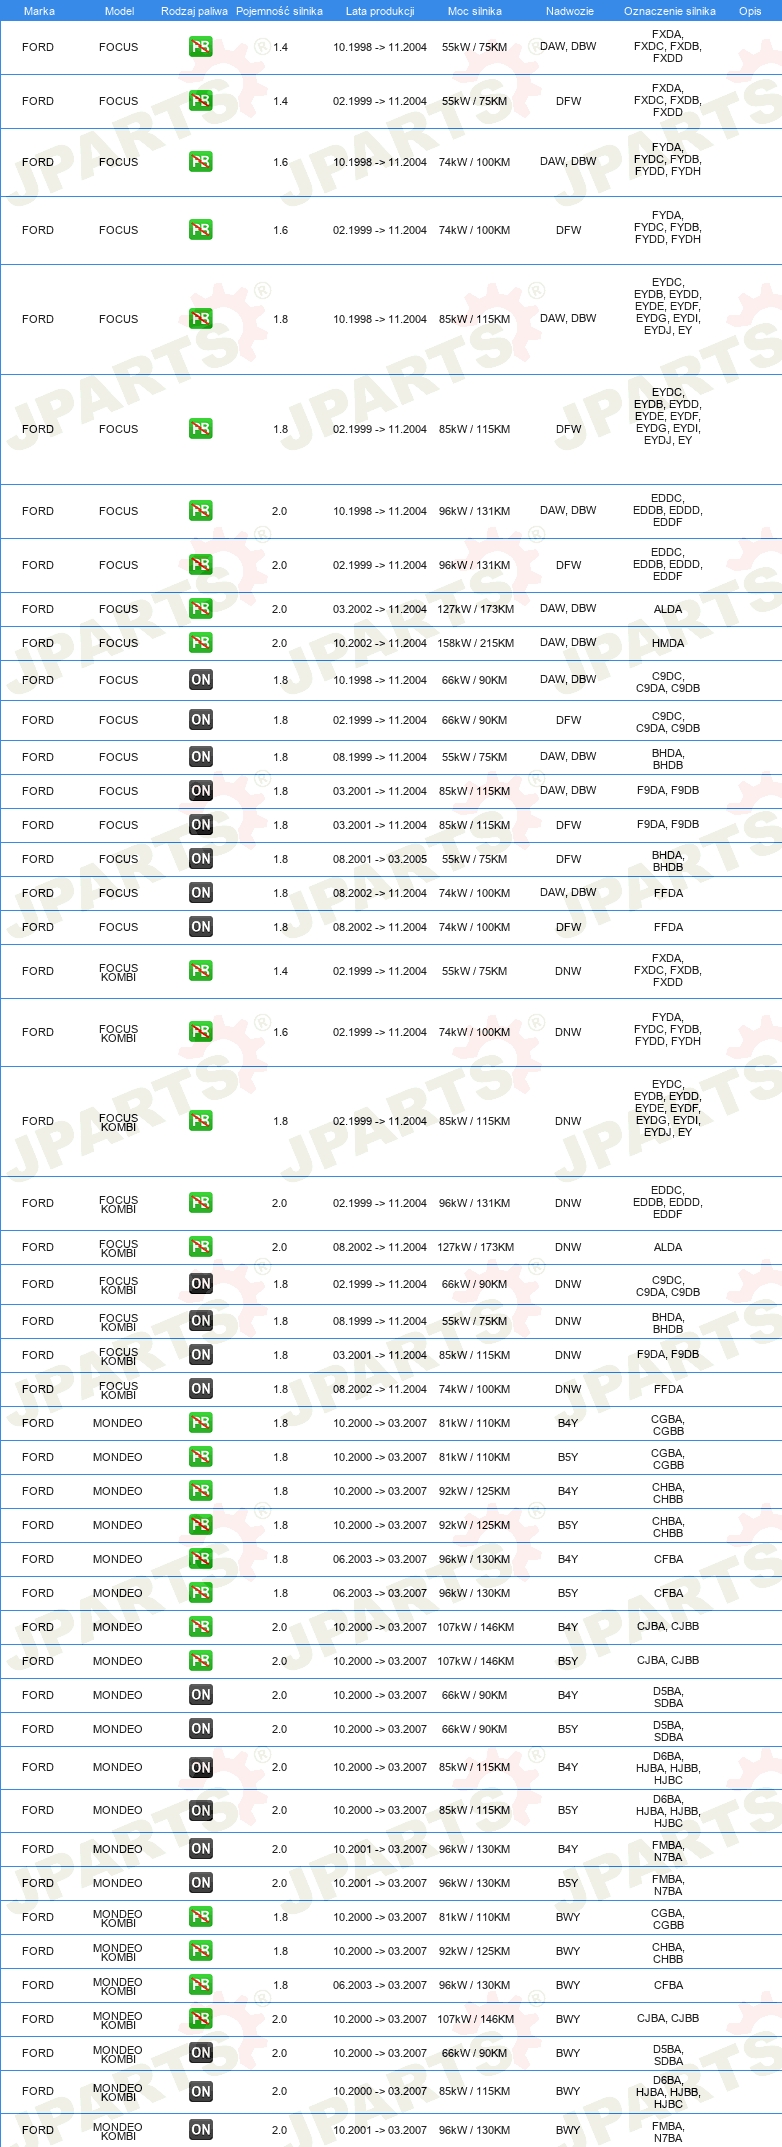Click petrol icon in Mondeo 107kW B5Y row
The image size is (782, 2147).
point(201,1661)
